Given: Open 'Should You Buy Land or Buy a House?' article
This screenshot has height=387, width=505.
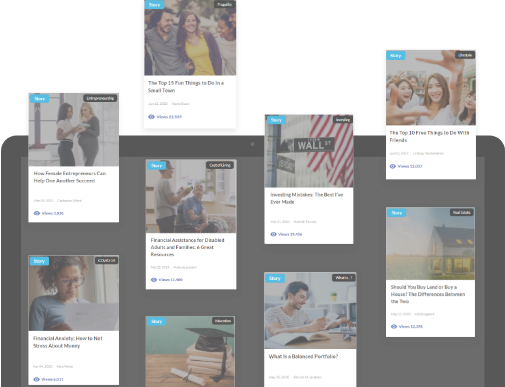Looking at the screenshot, I should 428,294.
